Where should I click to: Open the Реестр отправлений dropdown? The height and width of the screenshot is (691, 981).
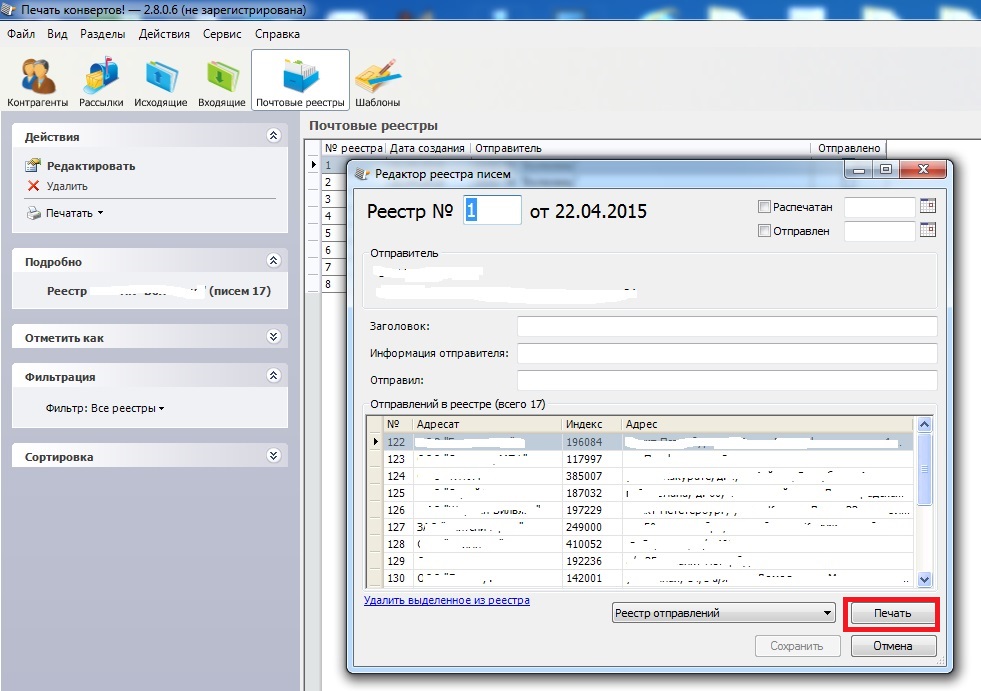723,613
